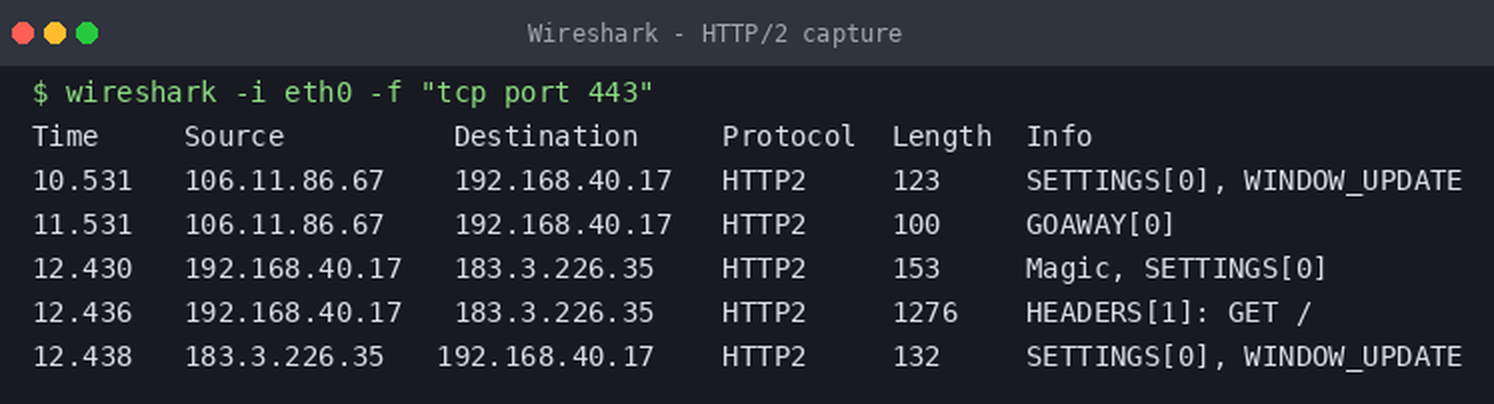The height and width of the screenshot is (404, 1494).
Task: Click the GOAWAY[0] info entry
Action: [1100, 225]
